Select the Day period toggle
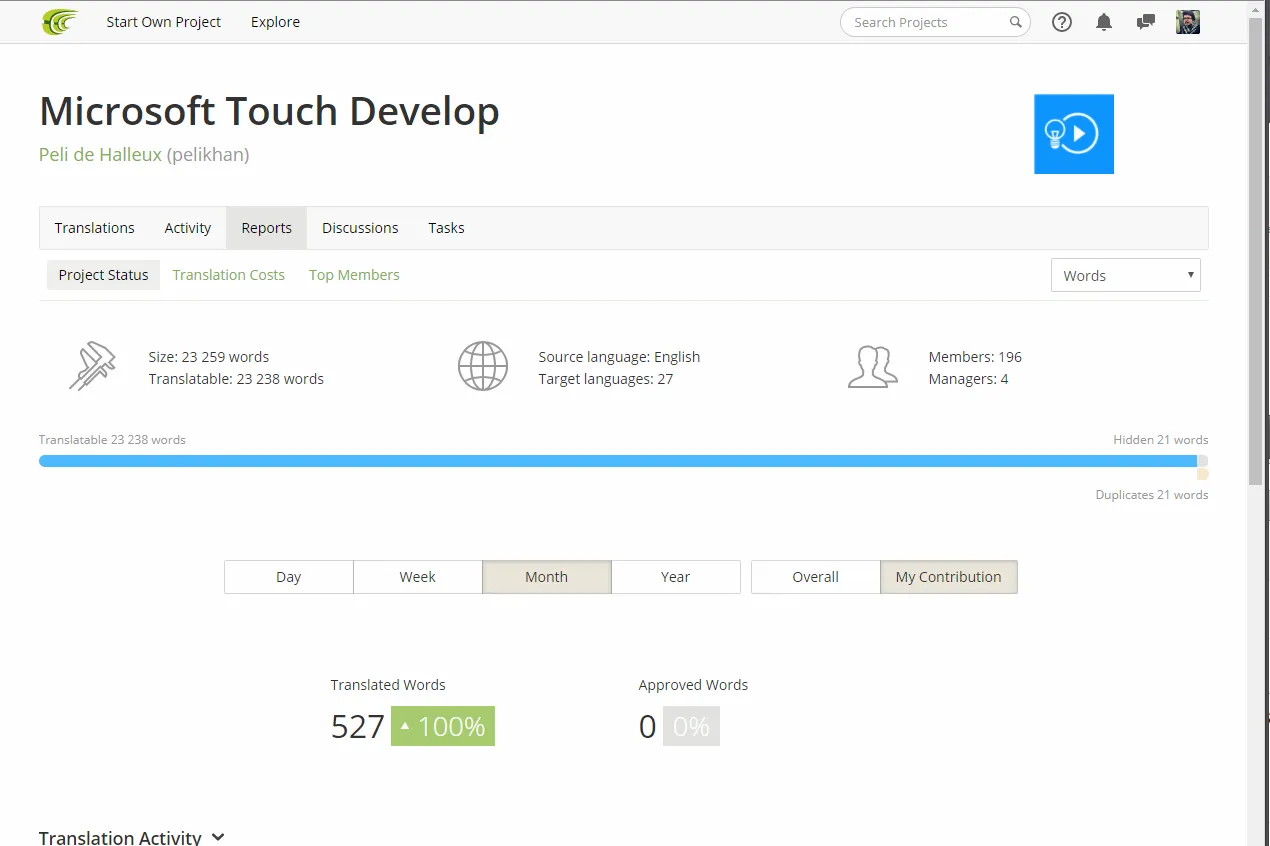The image size is (1270, 846). (289, 577)
